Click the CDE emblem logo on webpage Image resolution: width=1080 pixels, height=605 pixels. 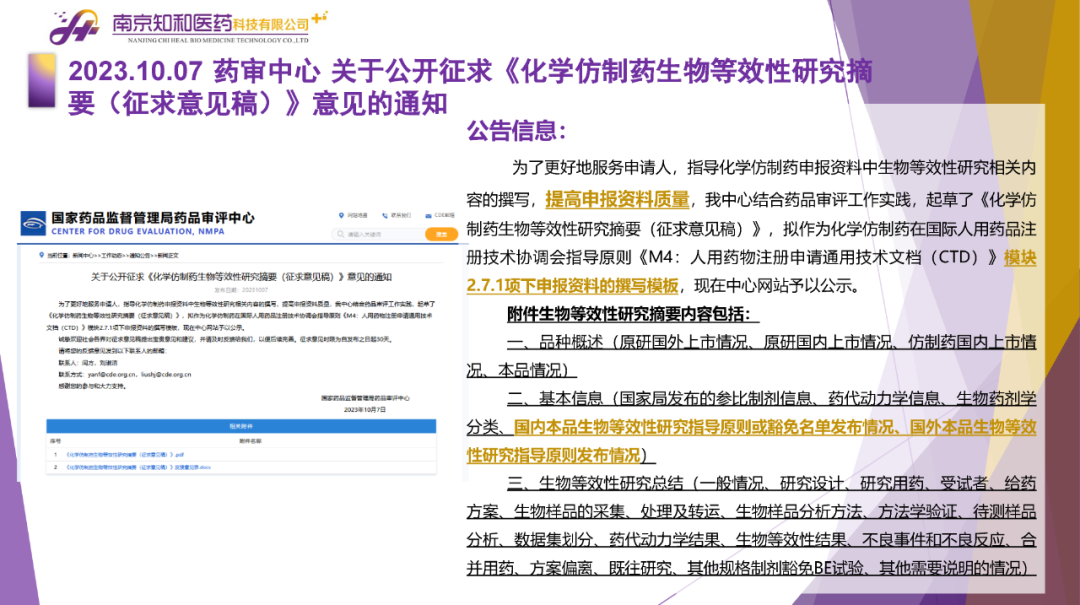tap(34, 222)
